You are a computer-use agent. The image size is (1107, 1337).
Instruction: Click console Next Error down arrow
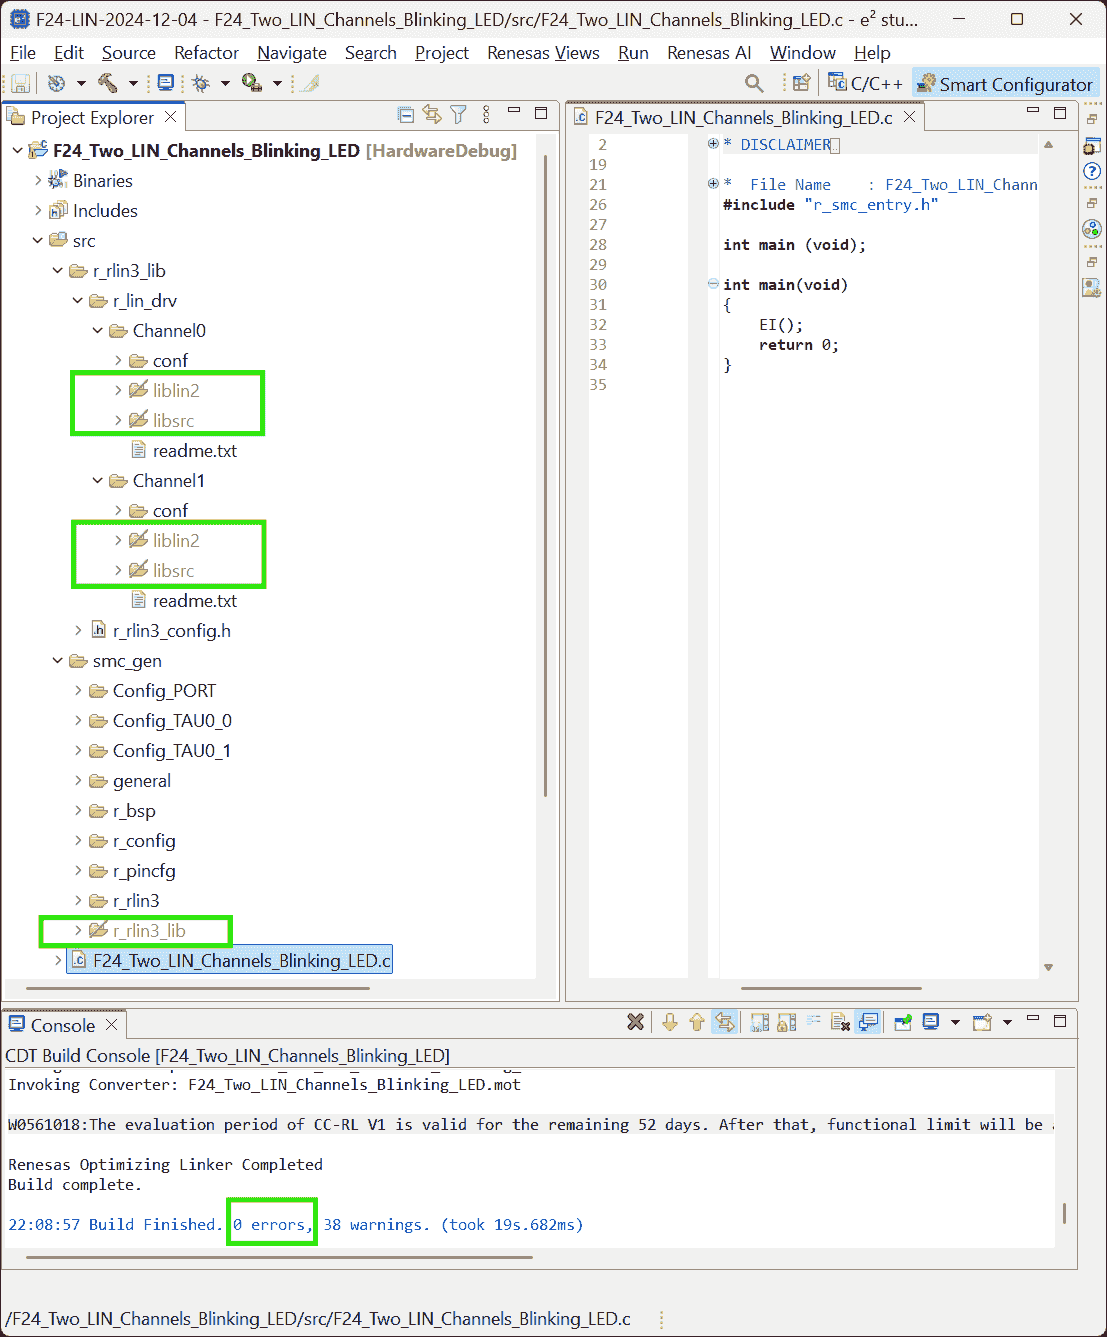click(x=670, y=1022)
